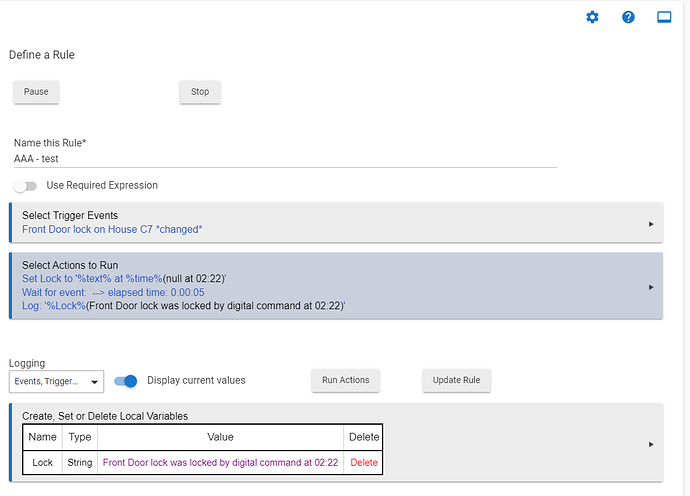Toggle Use Required Expression switch
This screenshot has width=690, height=496.
[25, 185]
